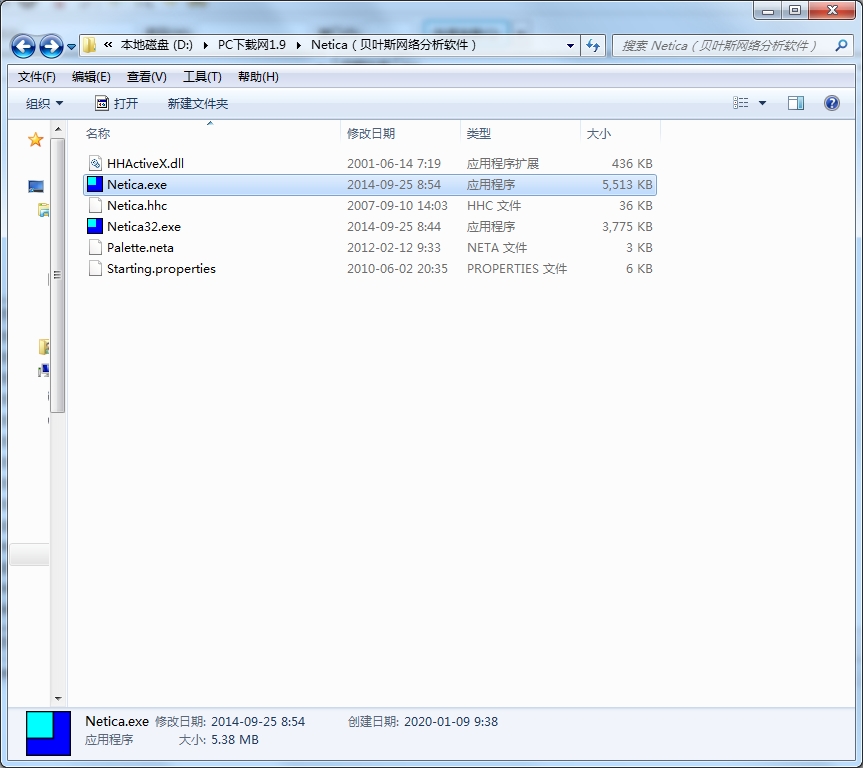
Task: Sort by 大小 column header
Action: coord(620,133)
